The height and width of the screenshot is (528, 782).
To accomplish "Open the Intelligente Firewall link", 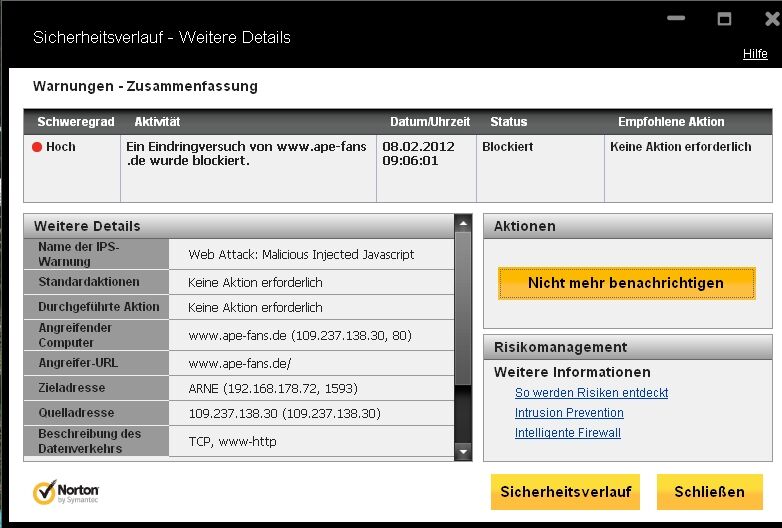I will tap(567, 433).
